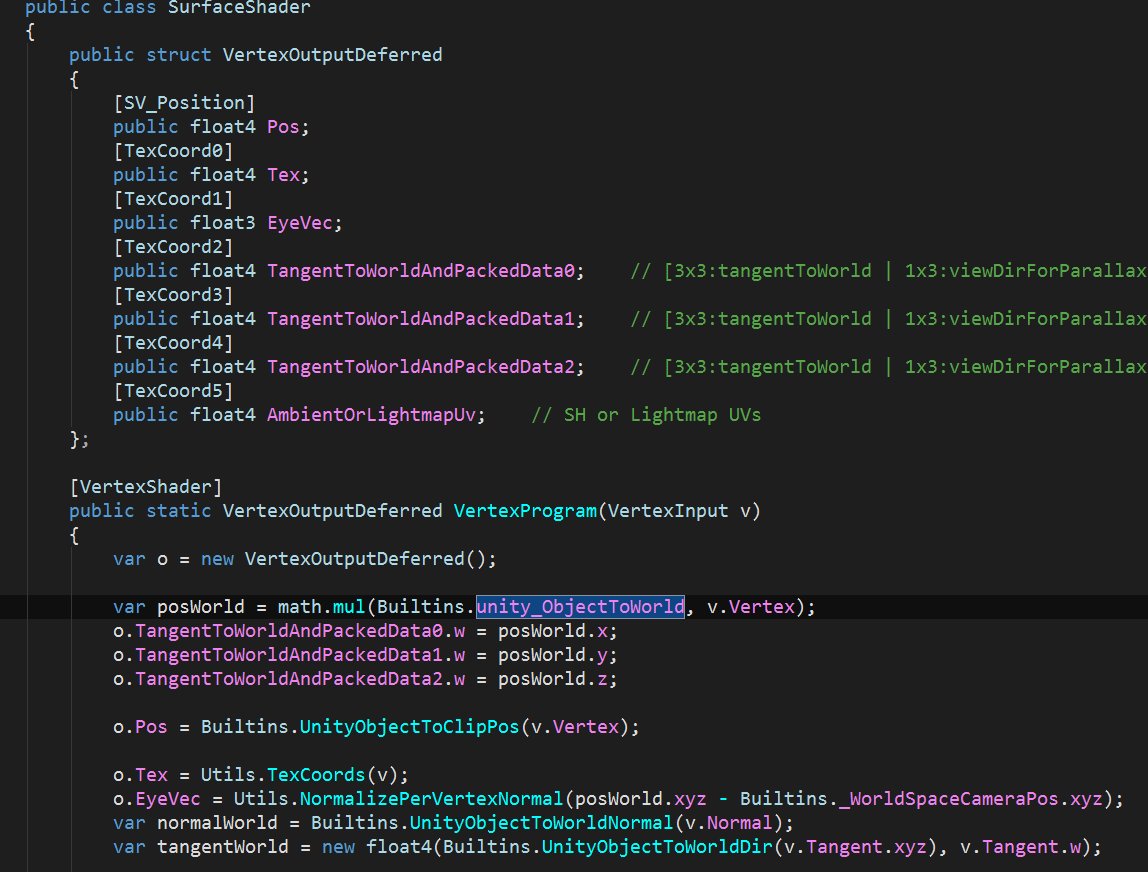Click v.Normal argument
The height and width of the screenshot is (872, 1148).
point(728,824)
